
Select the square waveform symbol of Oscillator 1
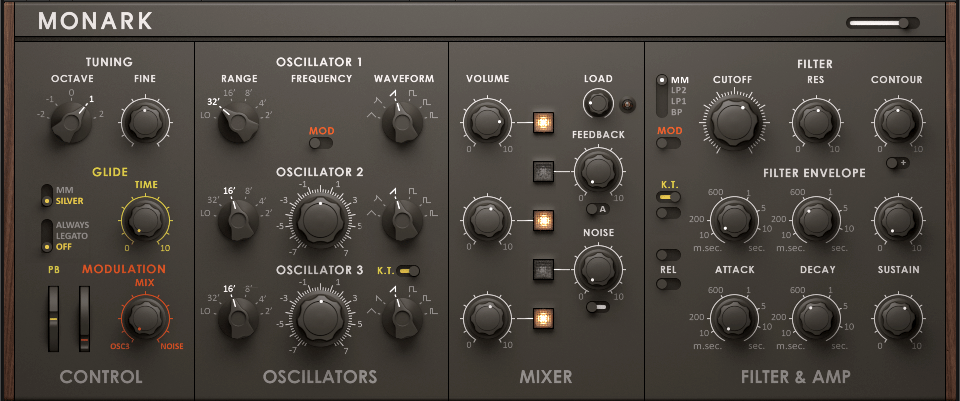[413, 92]
